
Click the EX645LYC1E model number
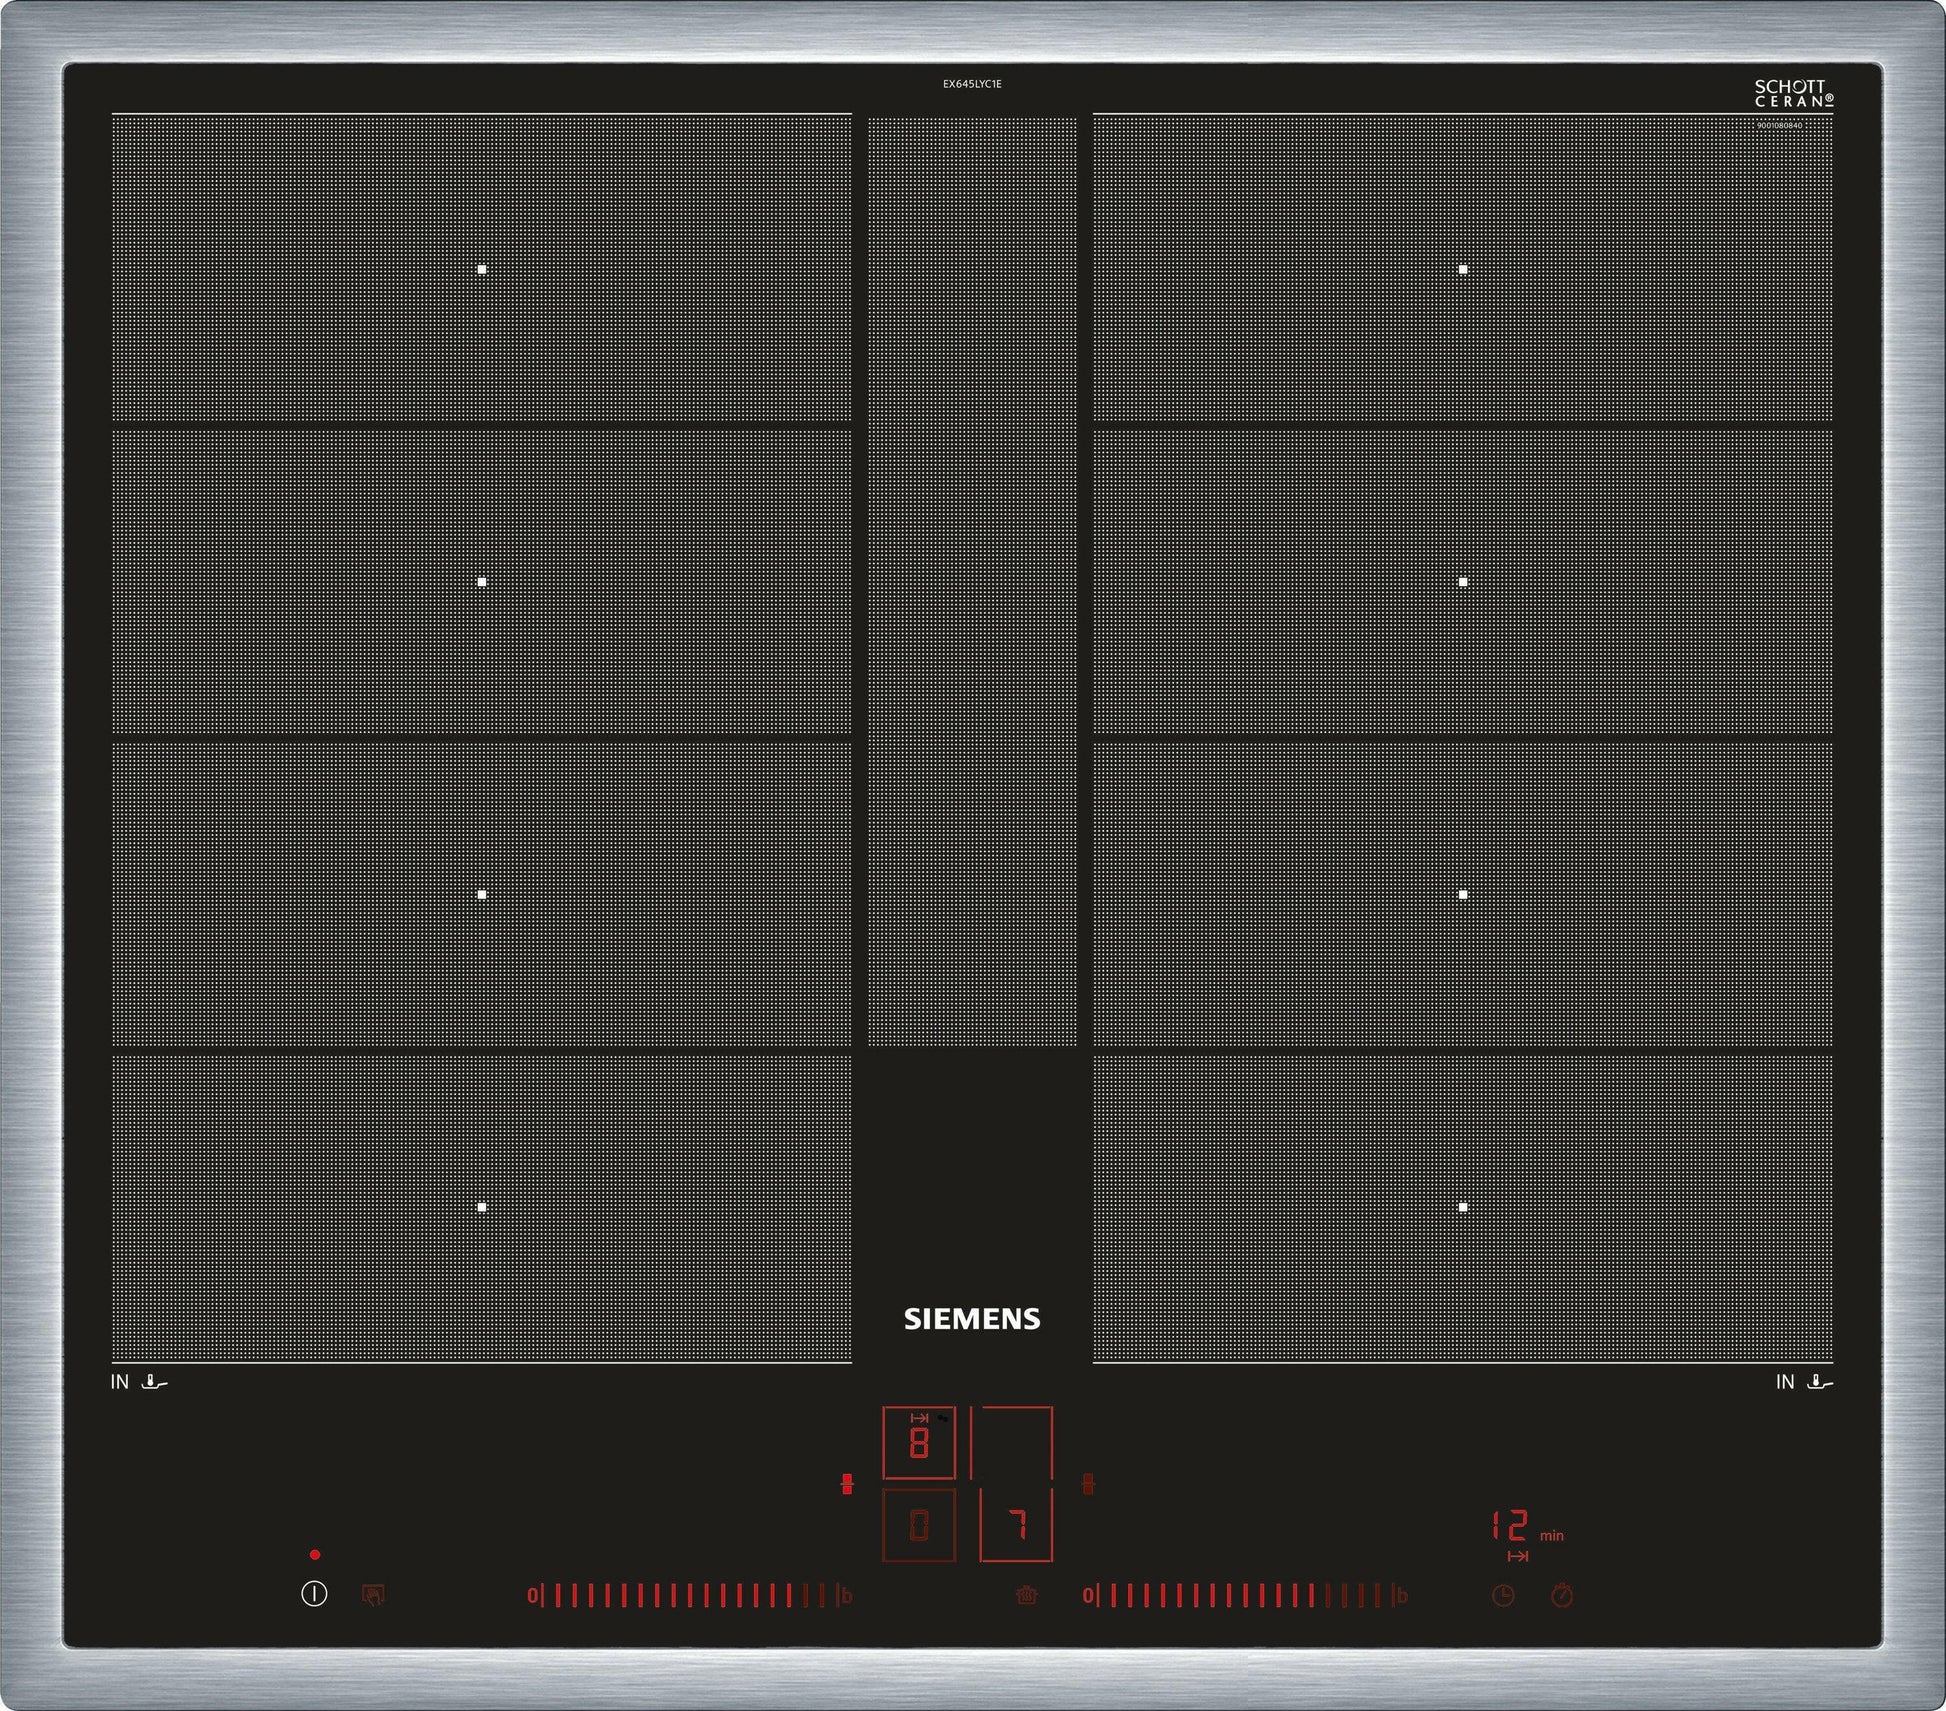tap(972, 84)
